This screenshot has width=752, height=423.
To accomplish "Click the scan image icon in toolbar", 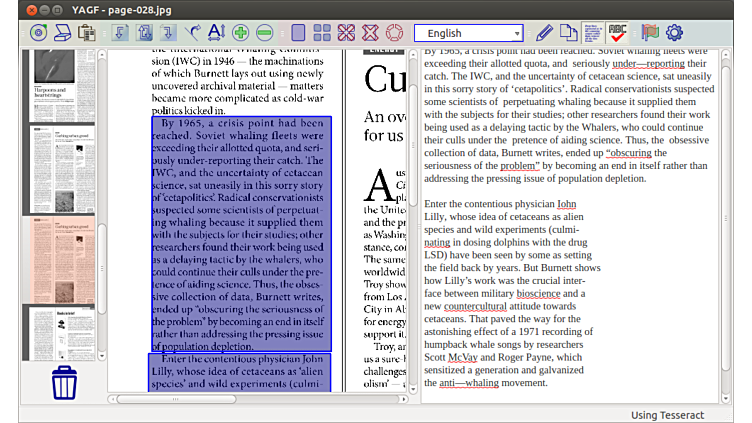I will pos(62,33).
